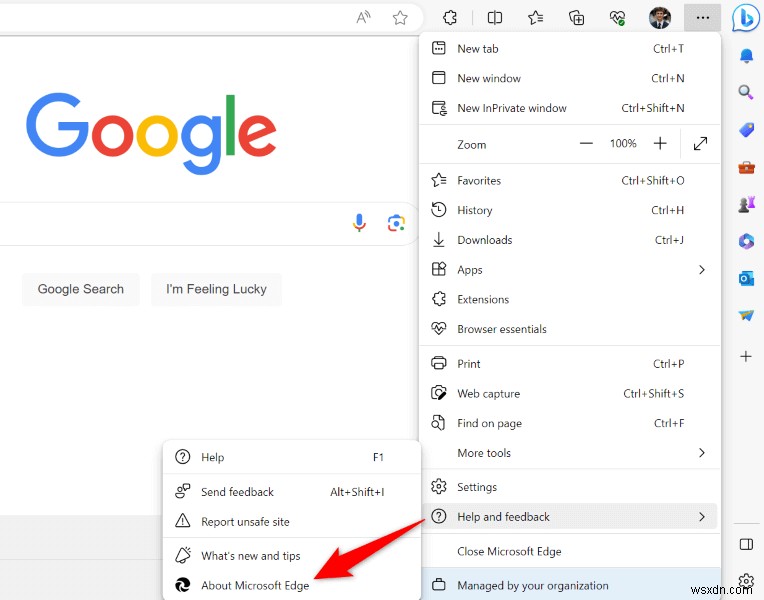Image resolution: width=764 pixels, height=600 pixels.
Task: Click the I'm Feeling Lucky button
Action: [x=216, y=290]
